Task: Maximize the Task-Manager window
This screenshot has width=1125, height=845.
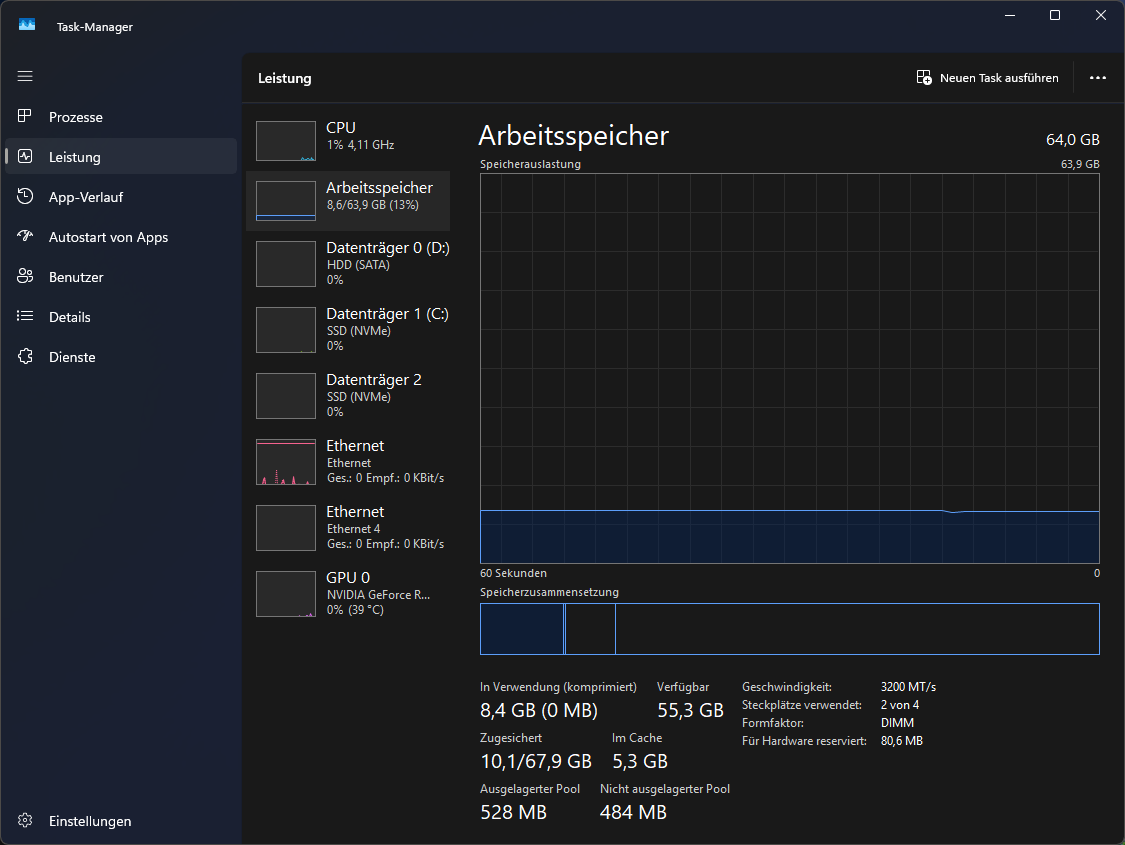Action: (1055, 15)
